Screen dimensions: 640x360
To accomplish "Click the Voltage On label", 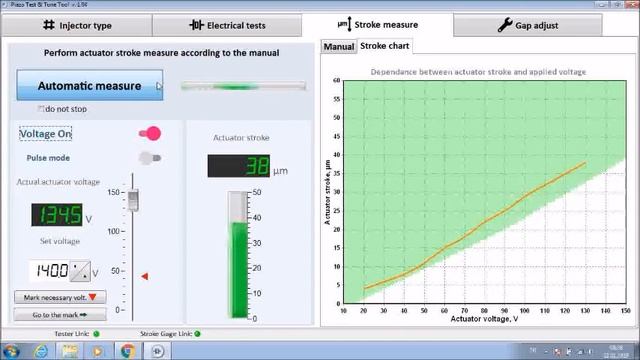I will pyautogui.click(x=45, y=133).
